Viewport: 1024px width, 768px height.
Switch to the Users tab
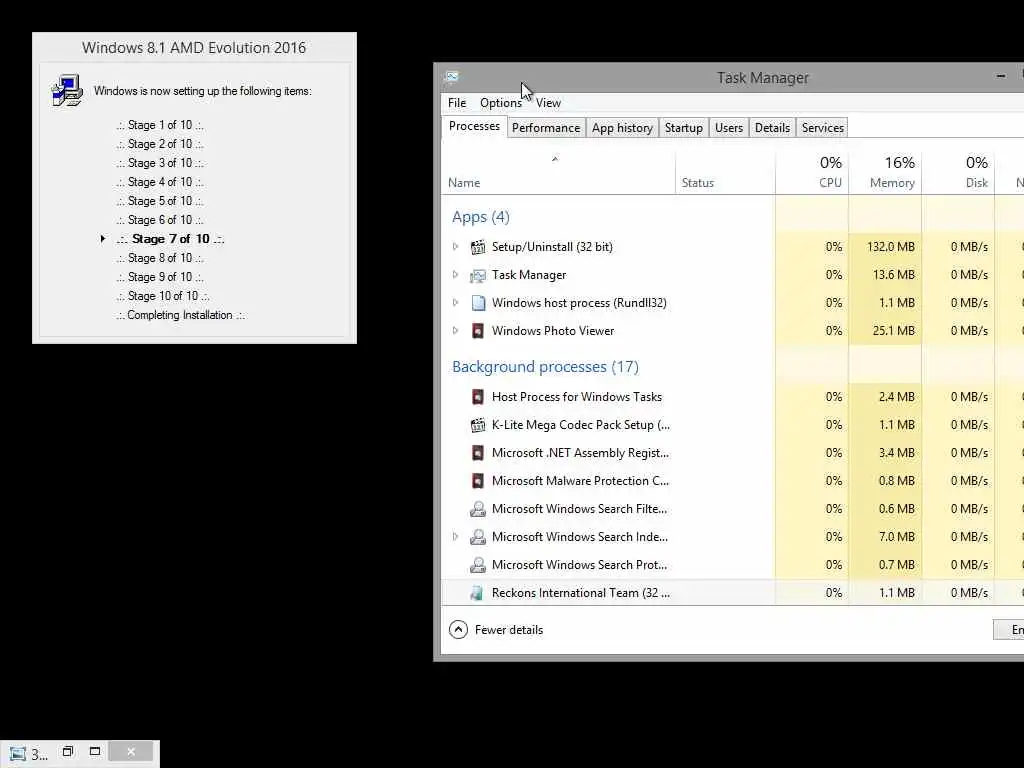pyautogui.click(x=729, y=128)
